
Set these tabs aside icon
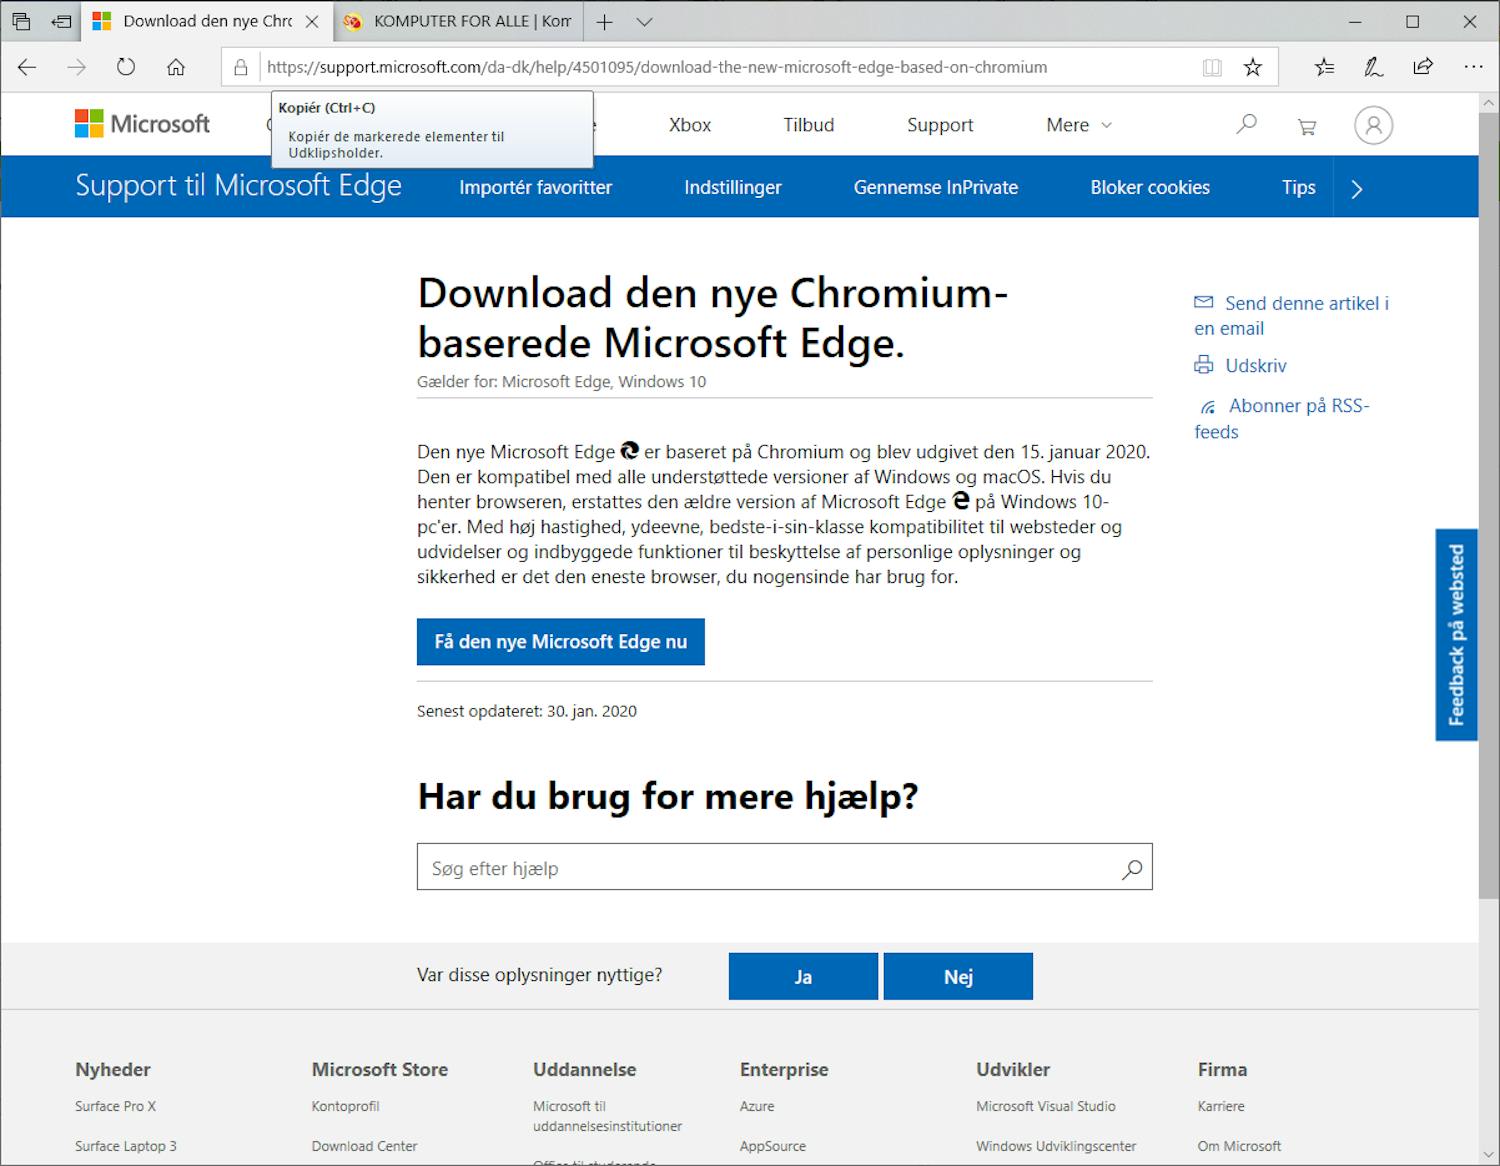tap(62, 21)
